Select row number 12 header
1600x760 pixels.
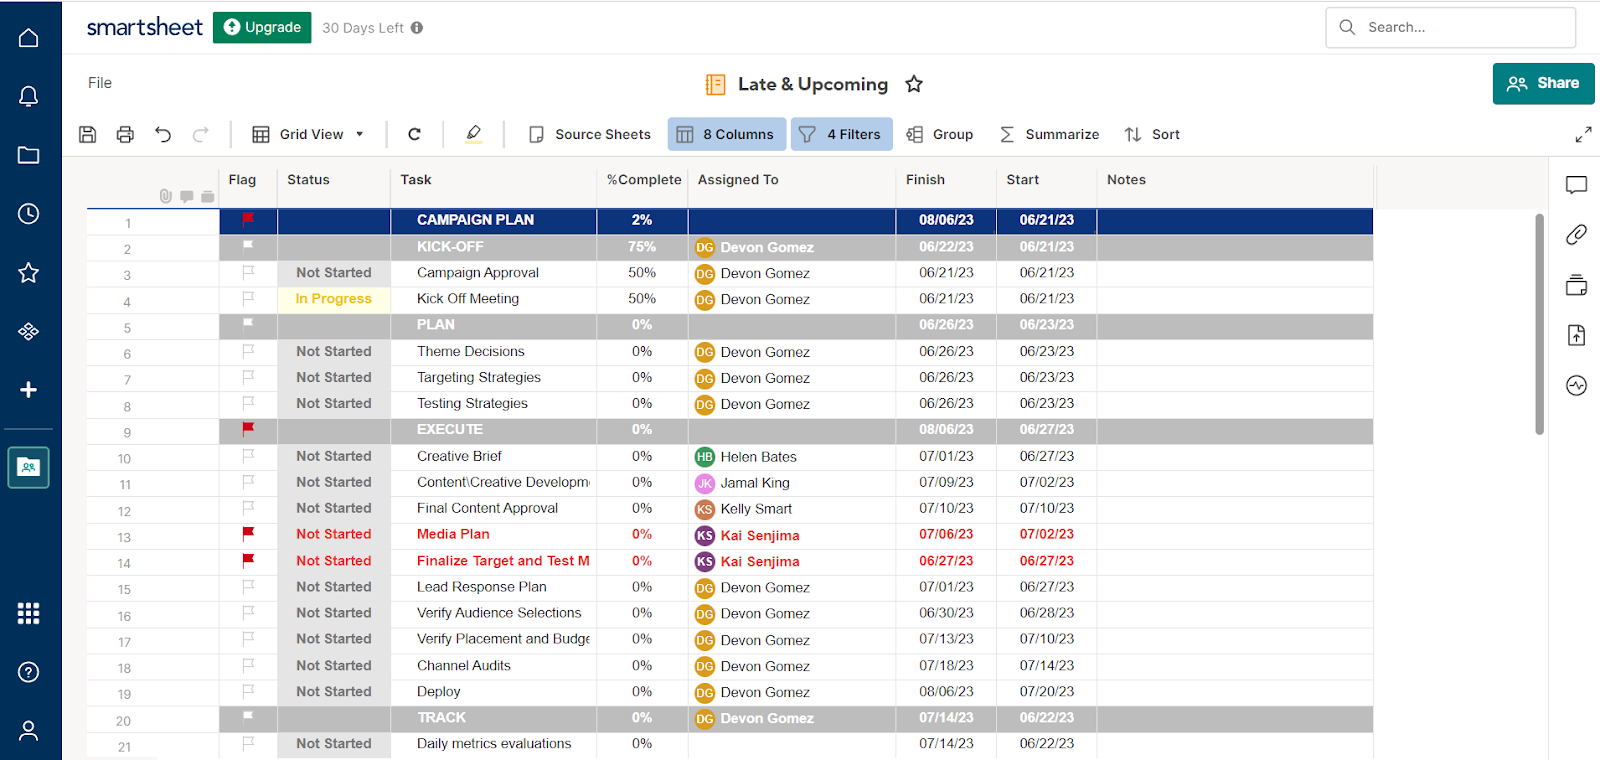point(124,511)
